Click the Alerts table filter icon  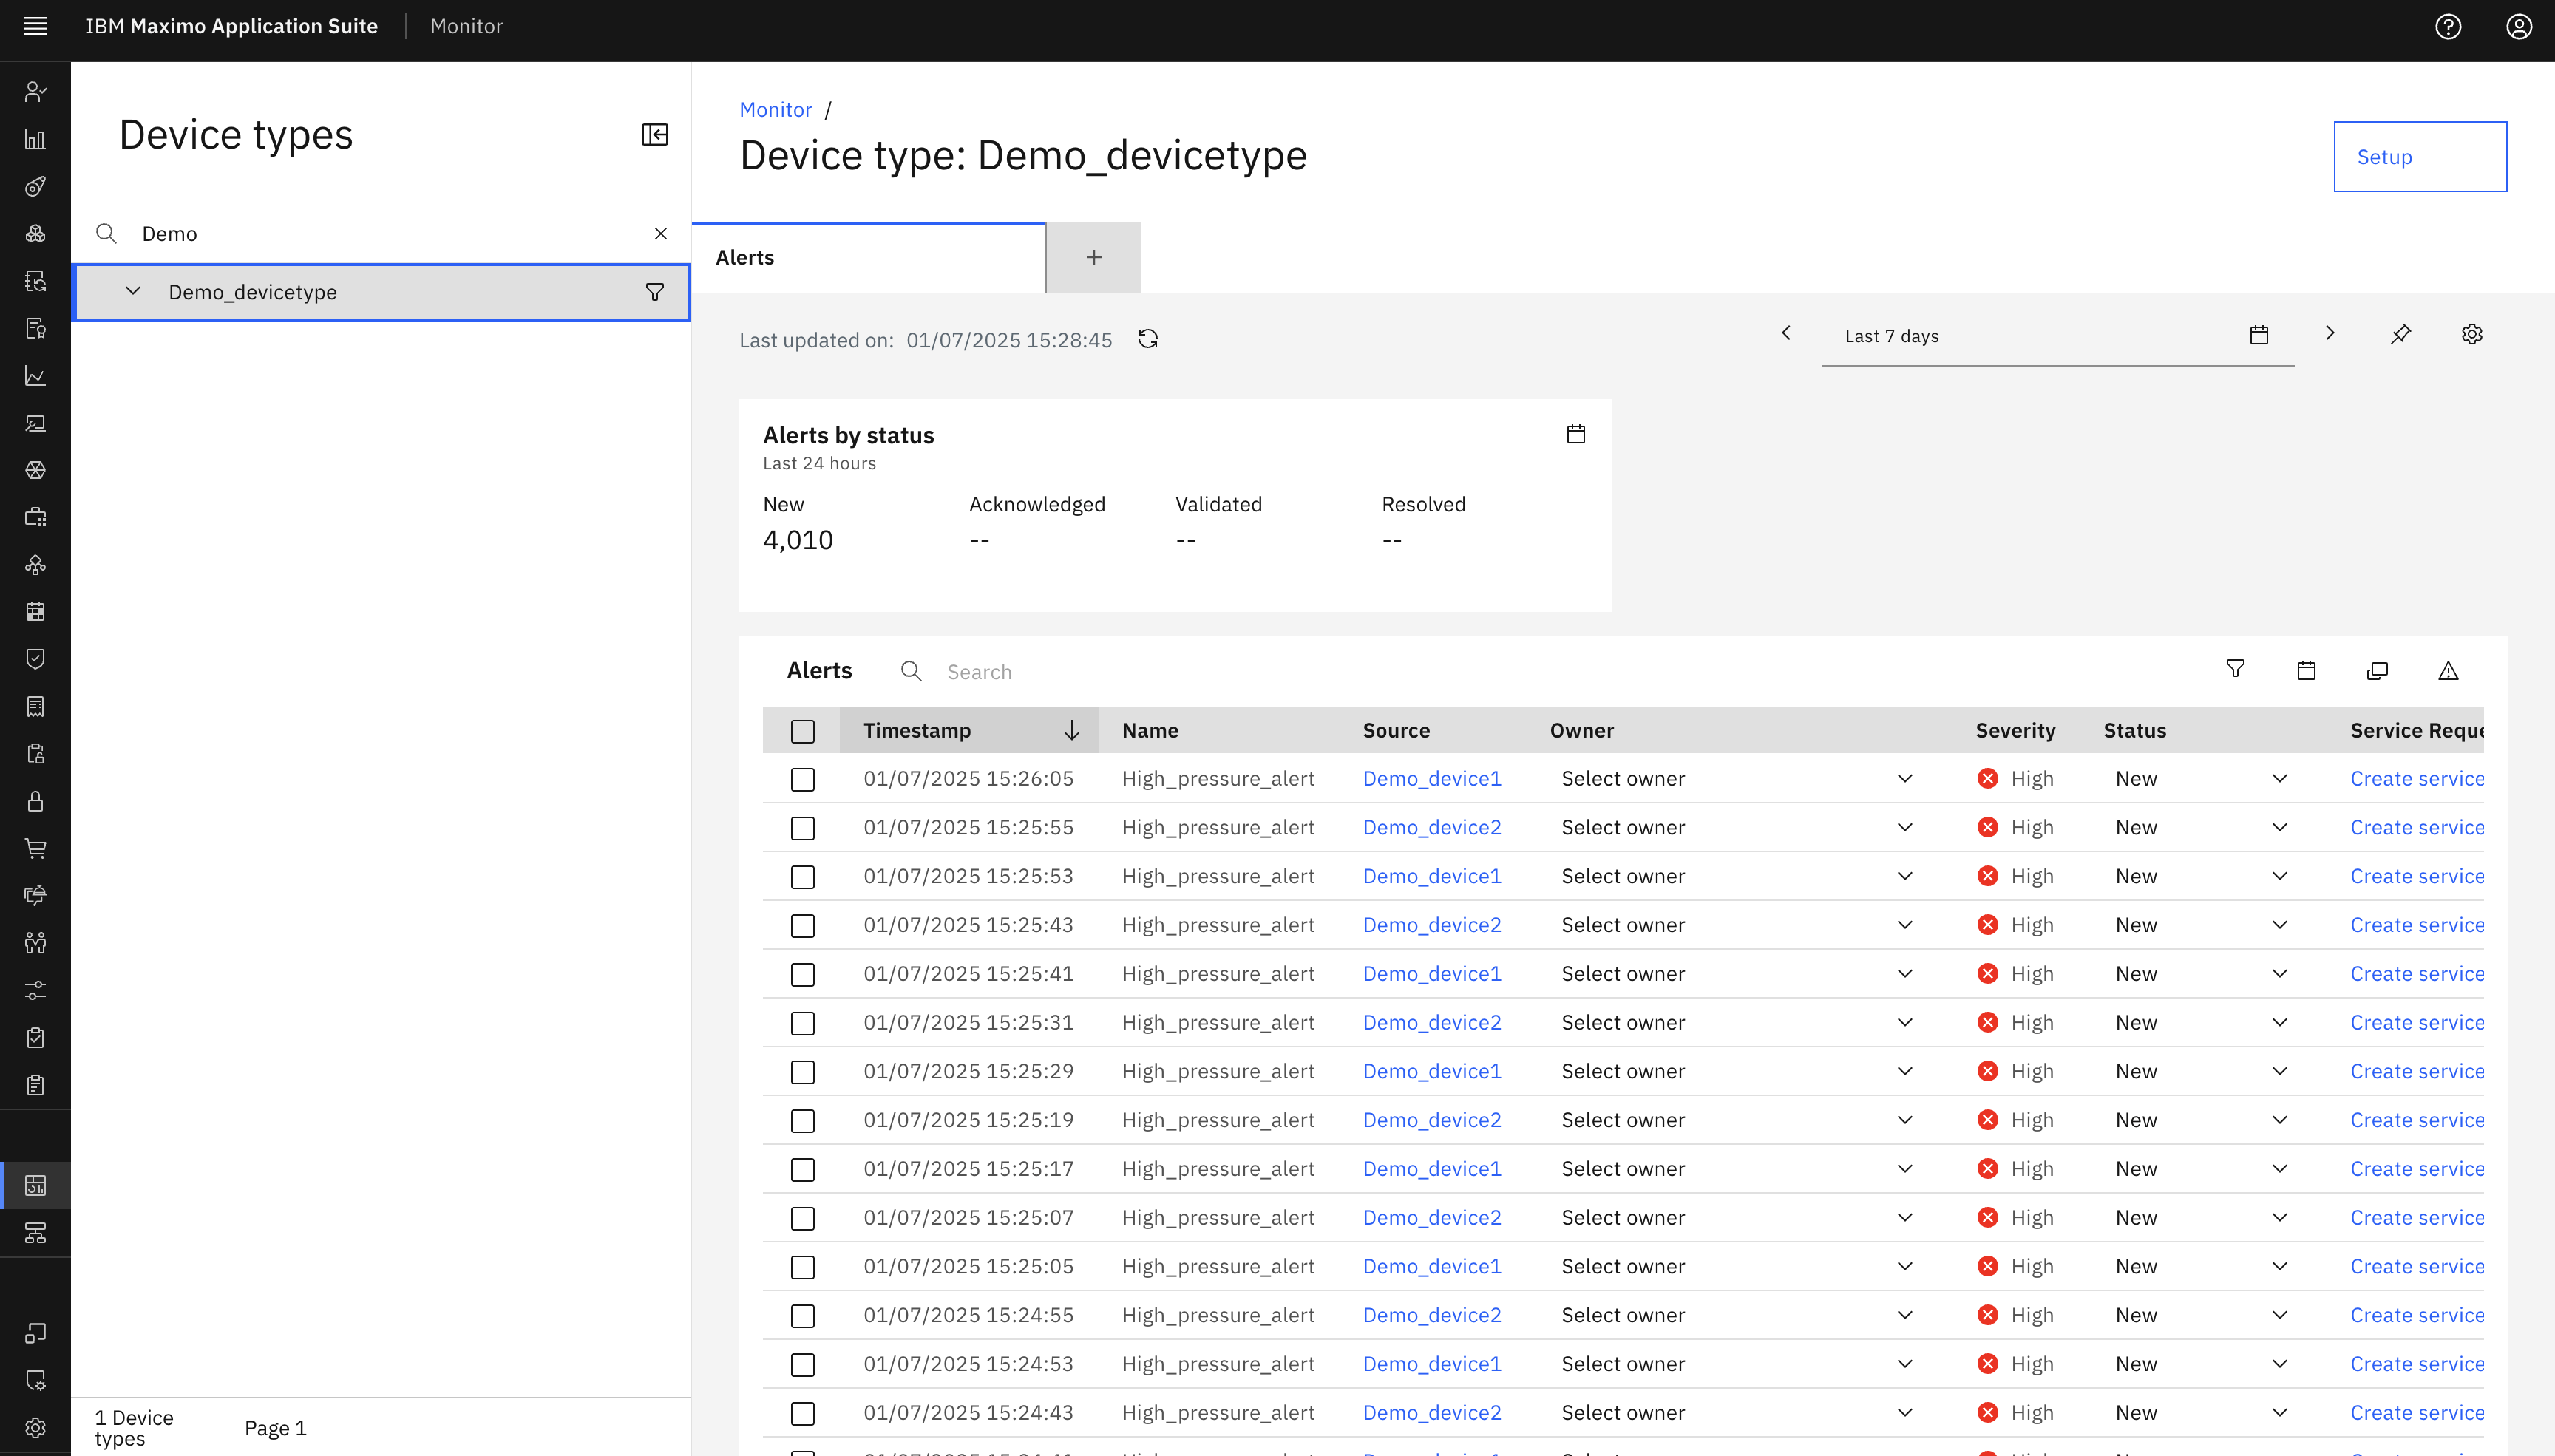2235,669
